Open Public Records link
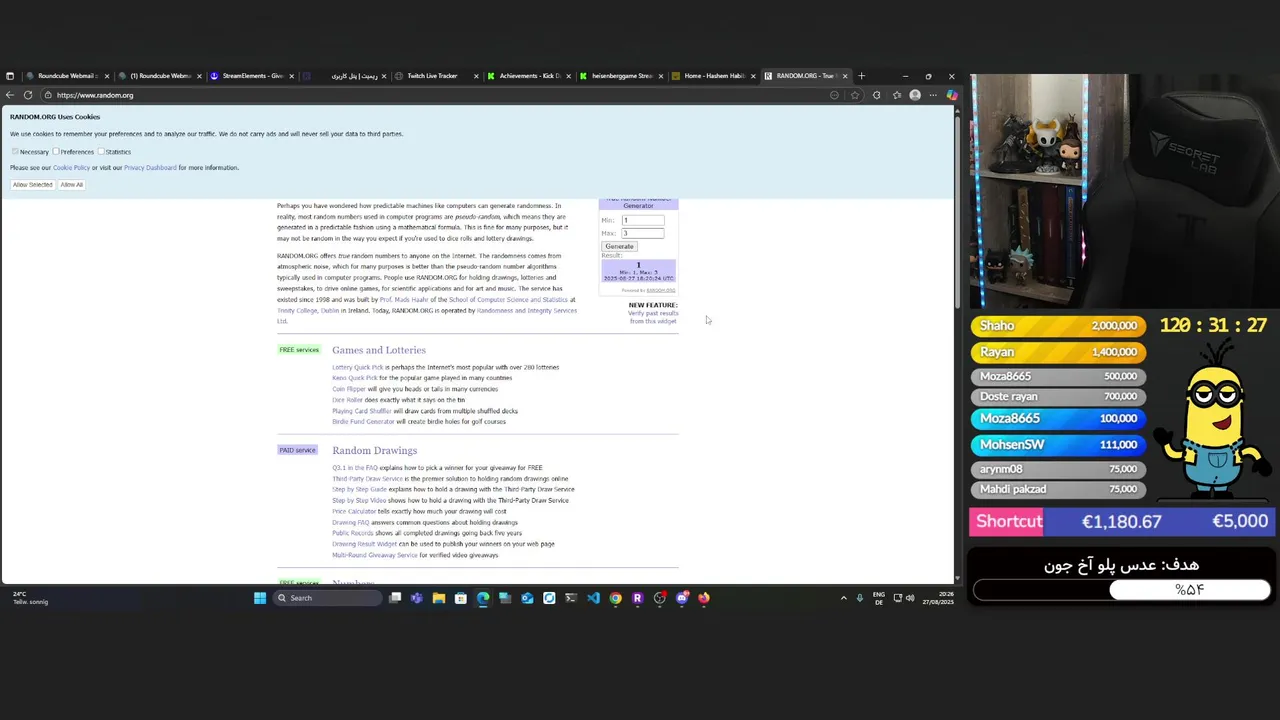The image size is (1280, 720). 353,533
